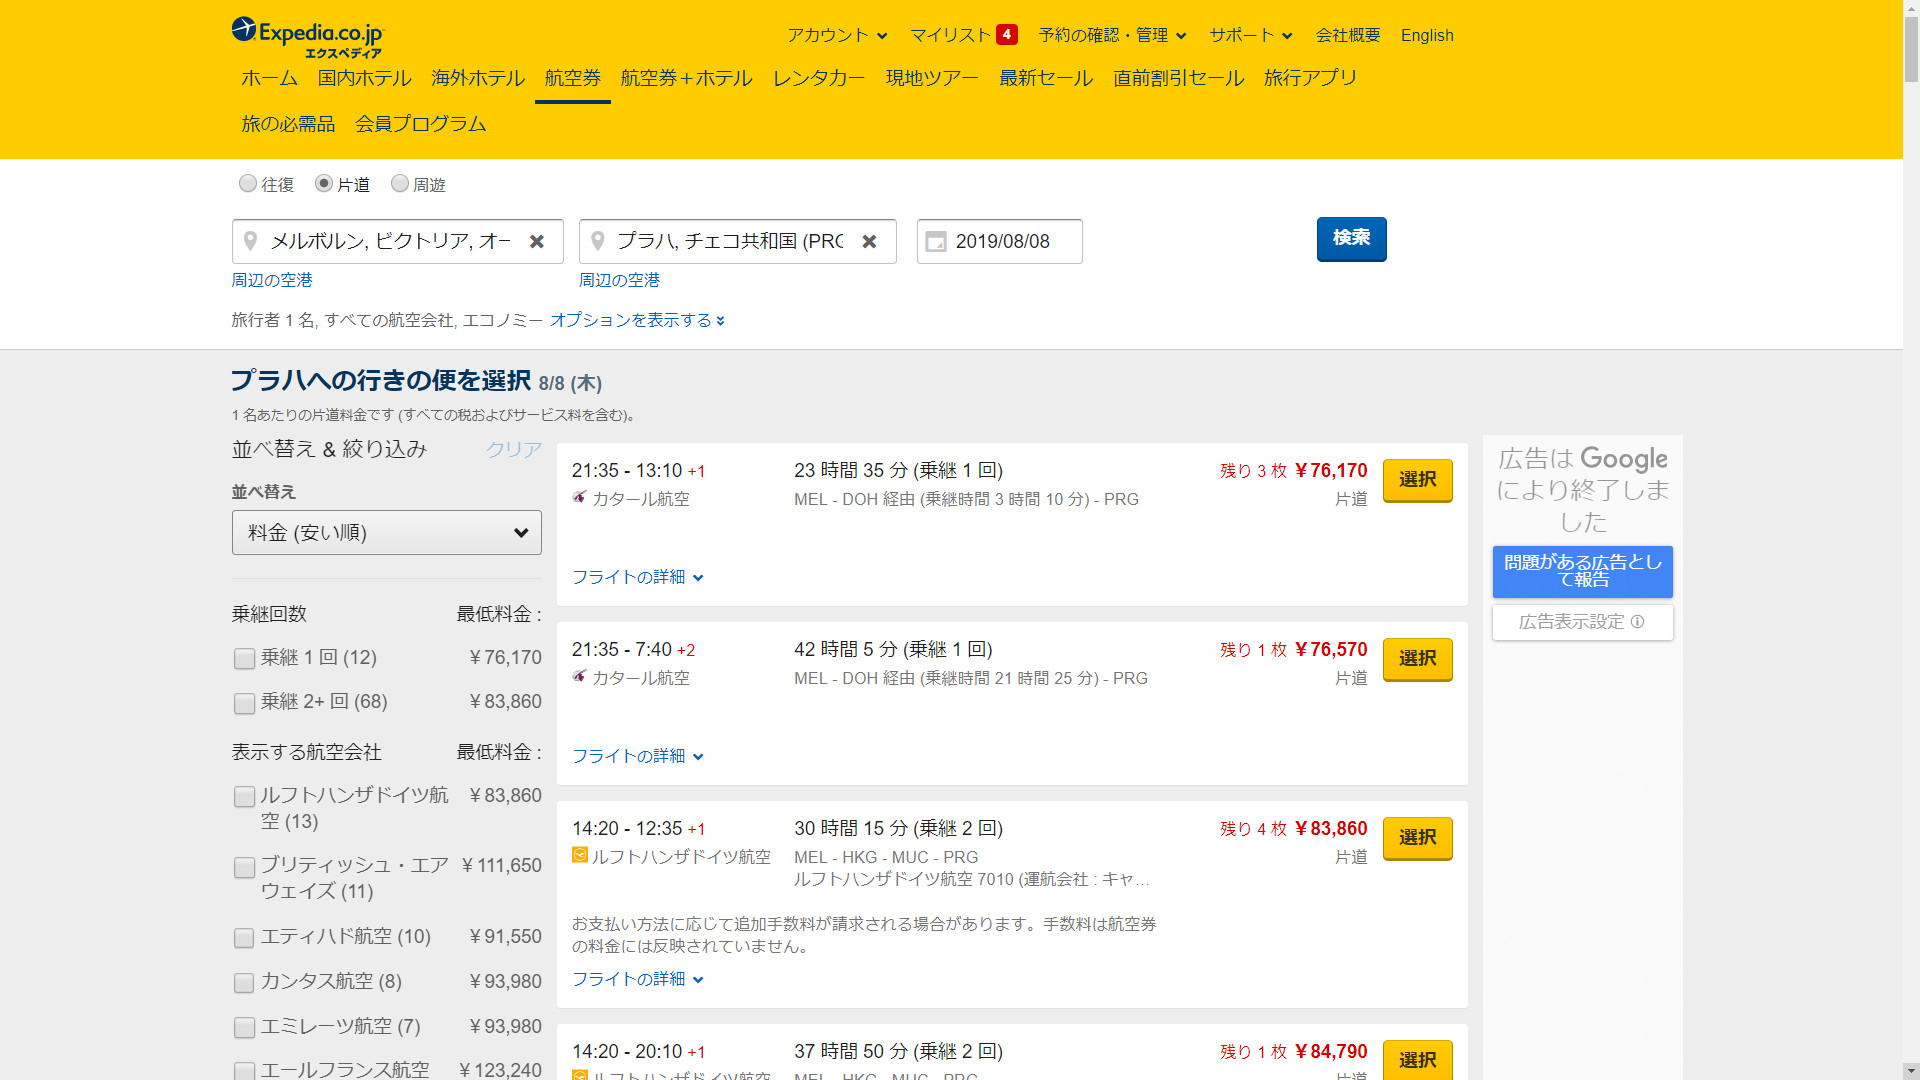1920x1080 pixels.
Task: Clear the Melbourne origin field with X
Action: [537, 242]
